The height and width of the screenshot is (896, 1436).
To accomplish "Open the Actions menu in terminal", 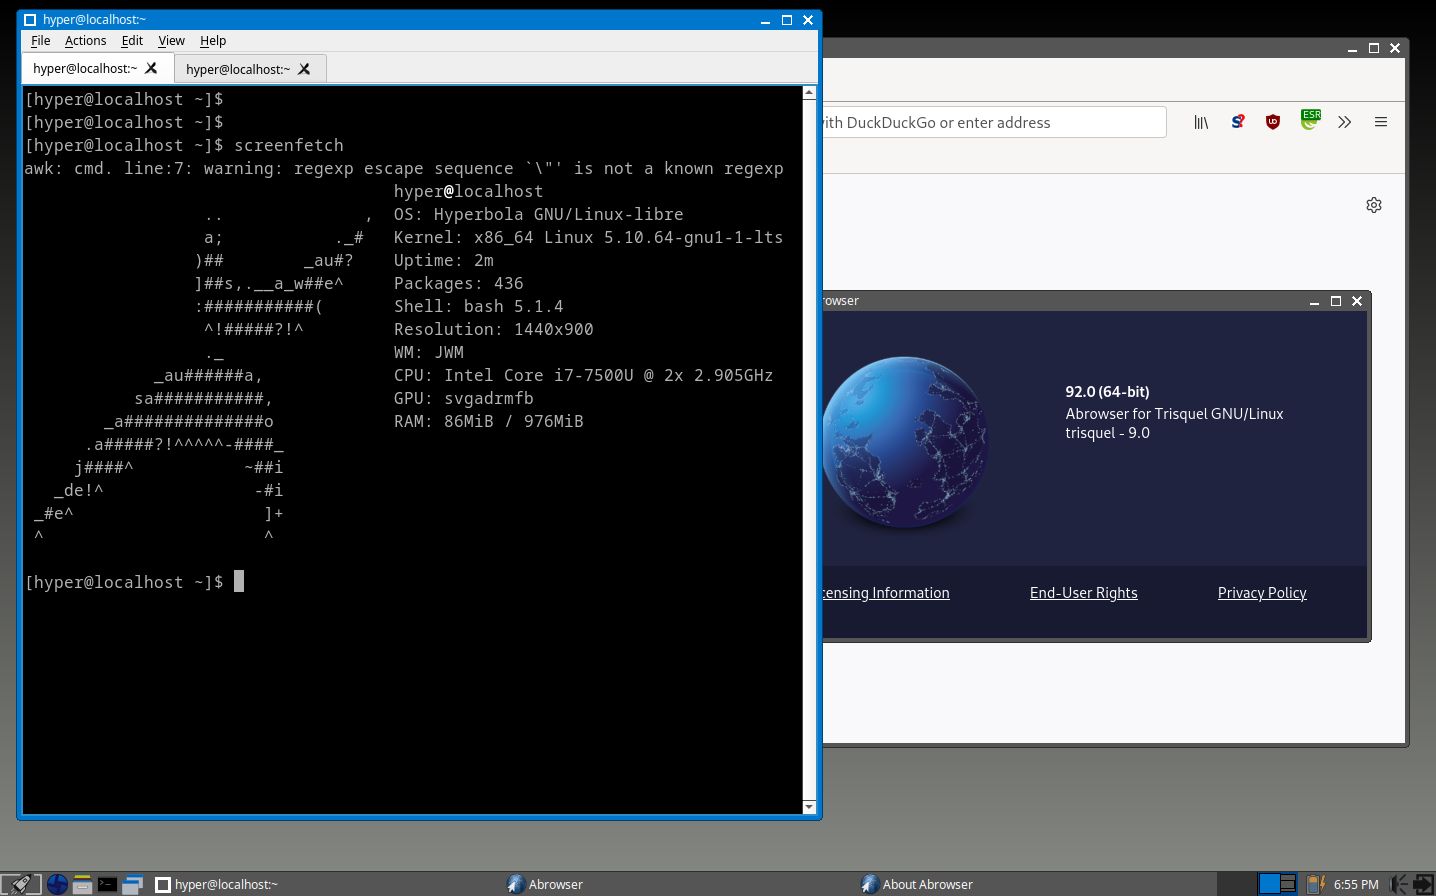I will [x=85, y=41].
